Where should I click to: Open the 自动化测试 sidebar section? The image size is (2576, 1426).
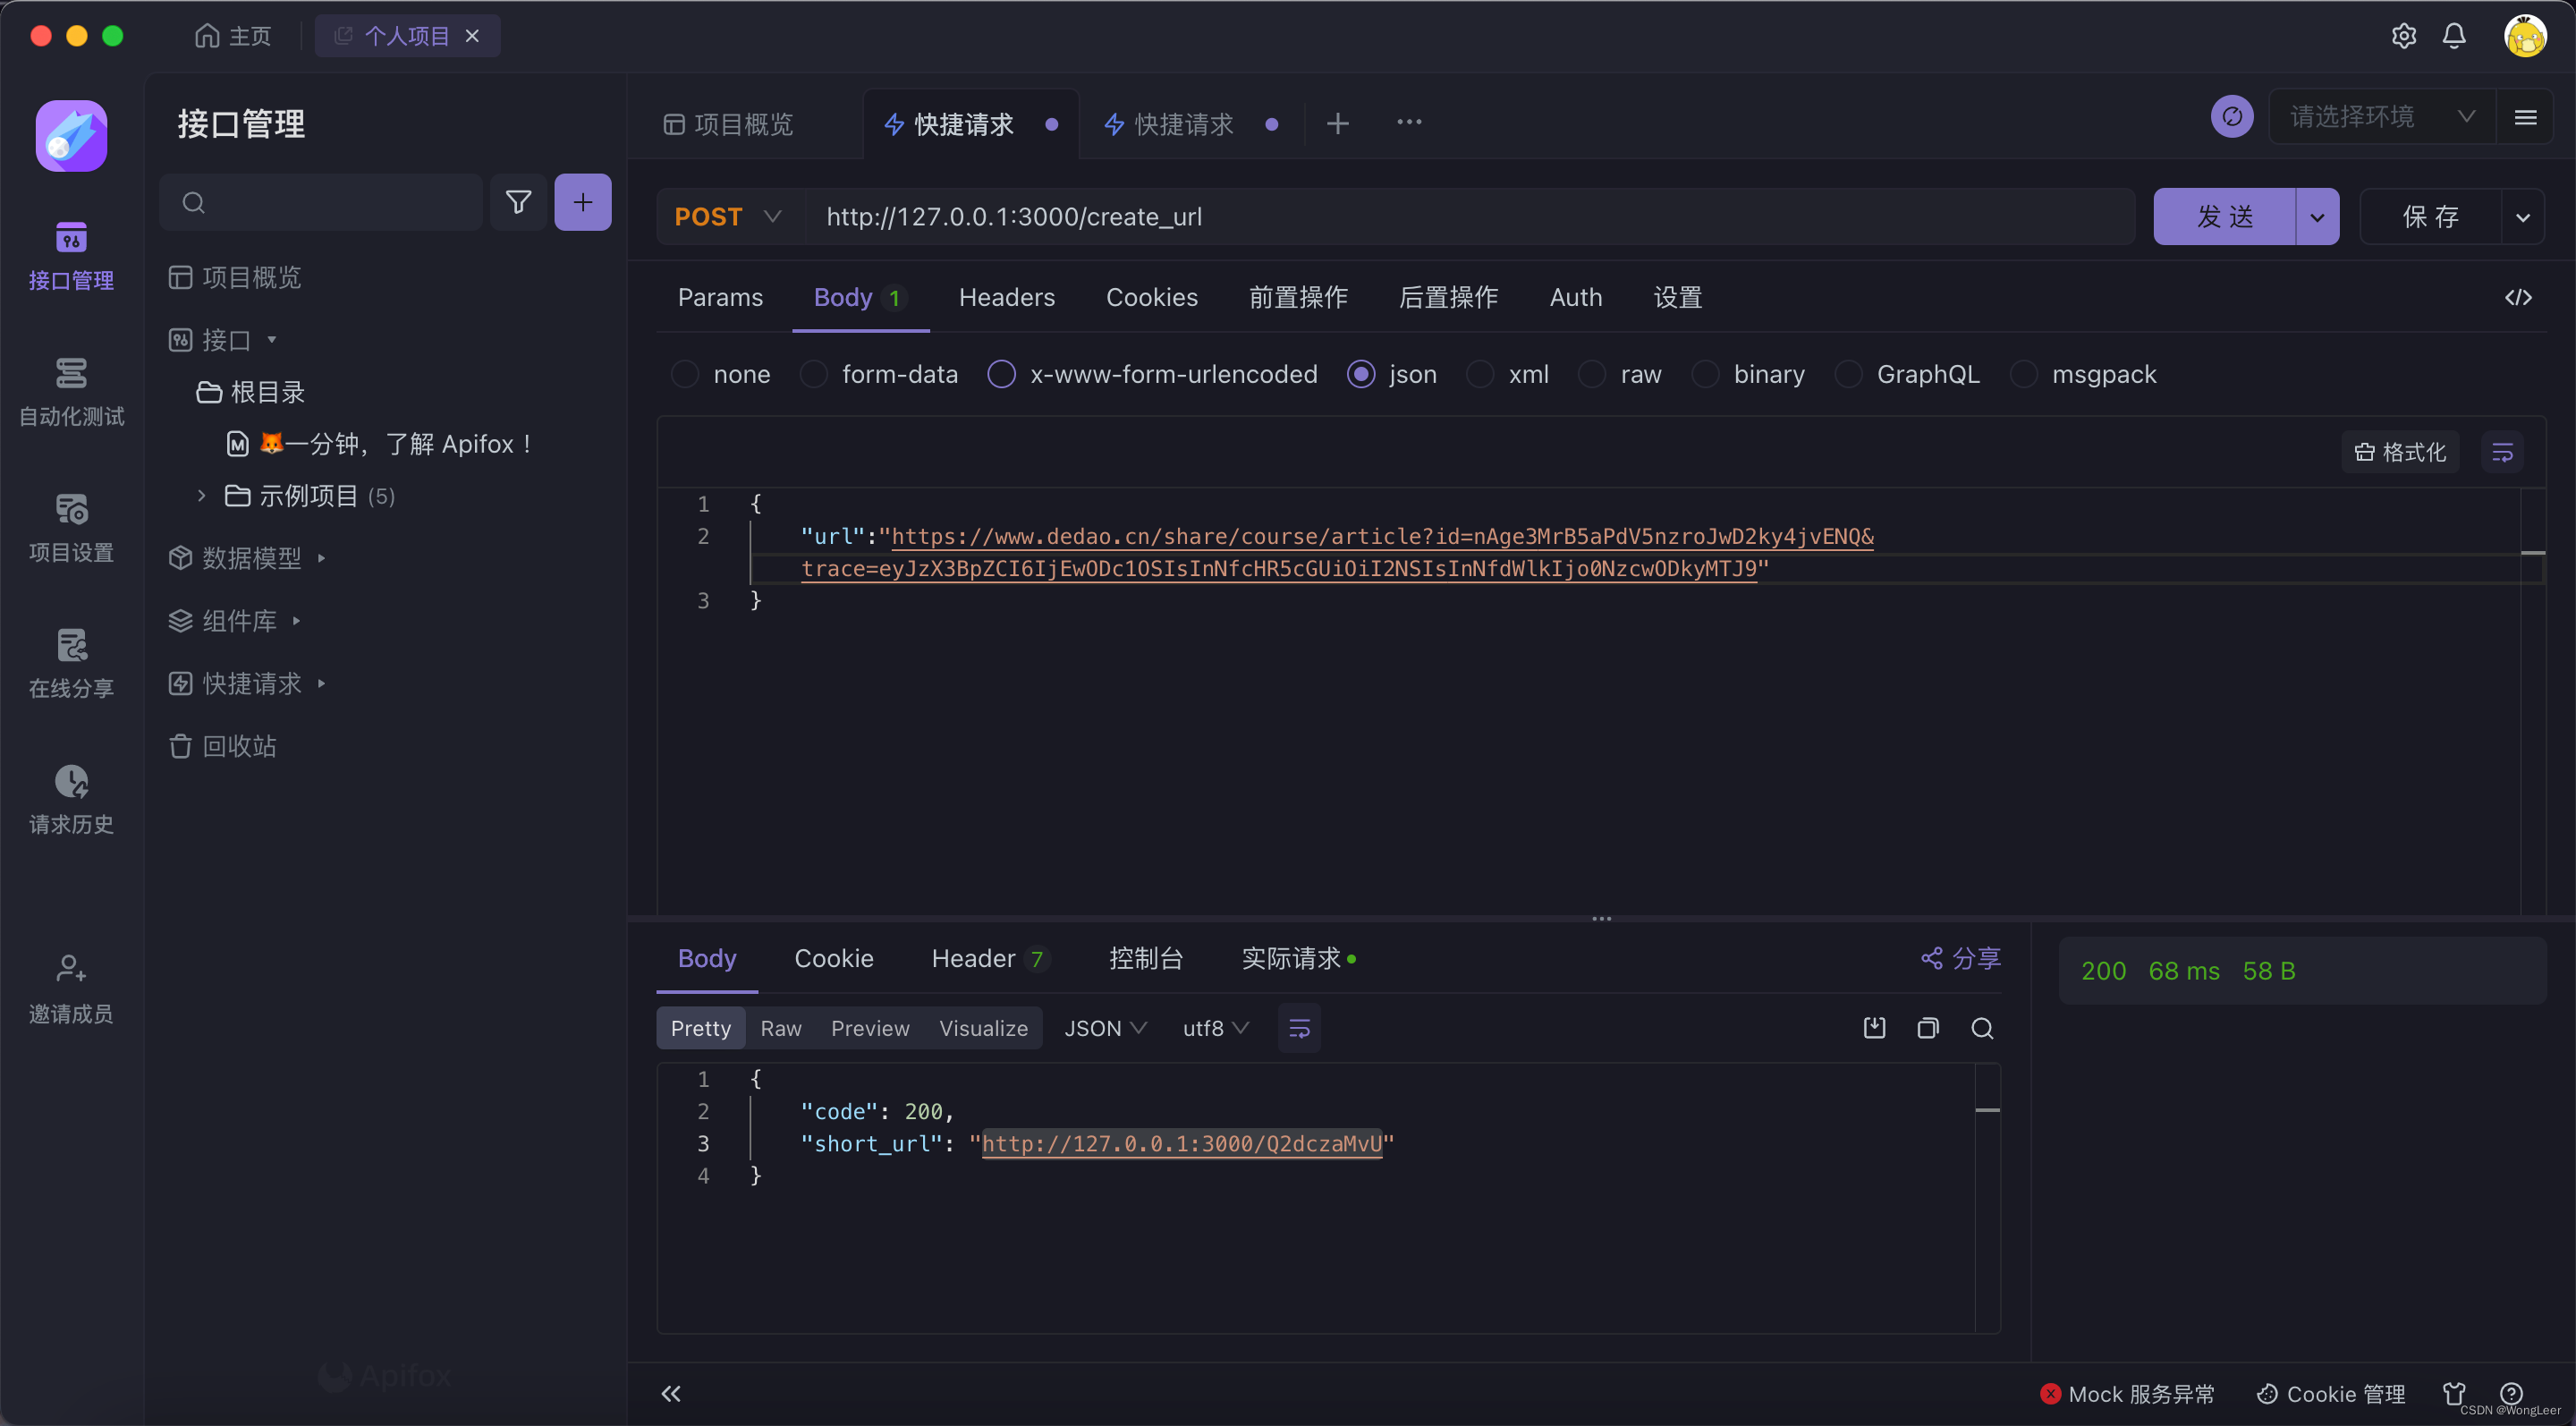(x=71, y=391)
